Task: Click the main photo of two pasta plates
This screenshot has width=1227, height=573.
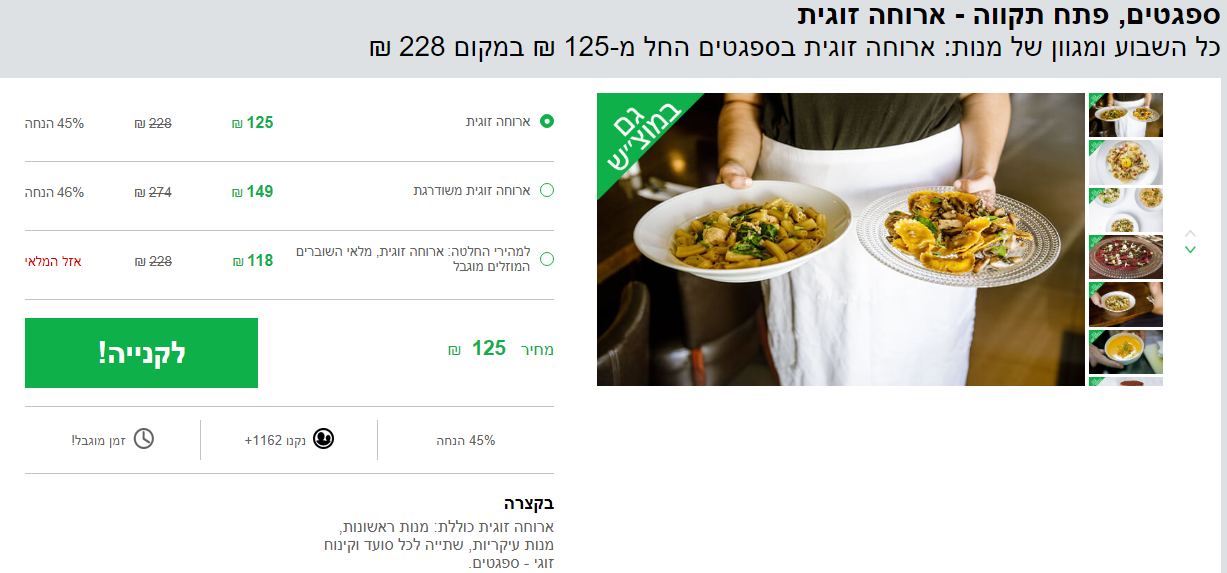Action: coord(841,239)
